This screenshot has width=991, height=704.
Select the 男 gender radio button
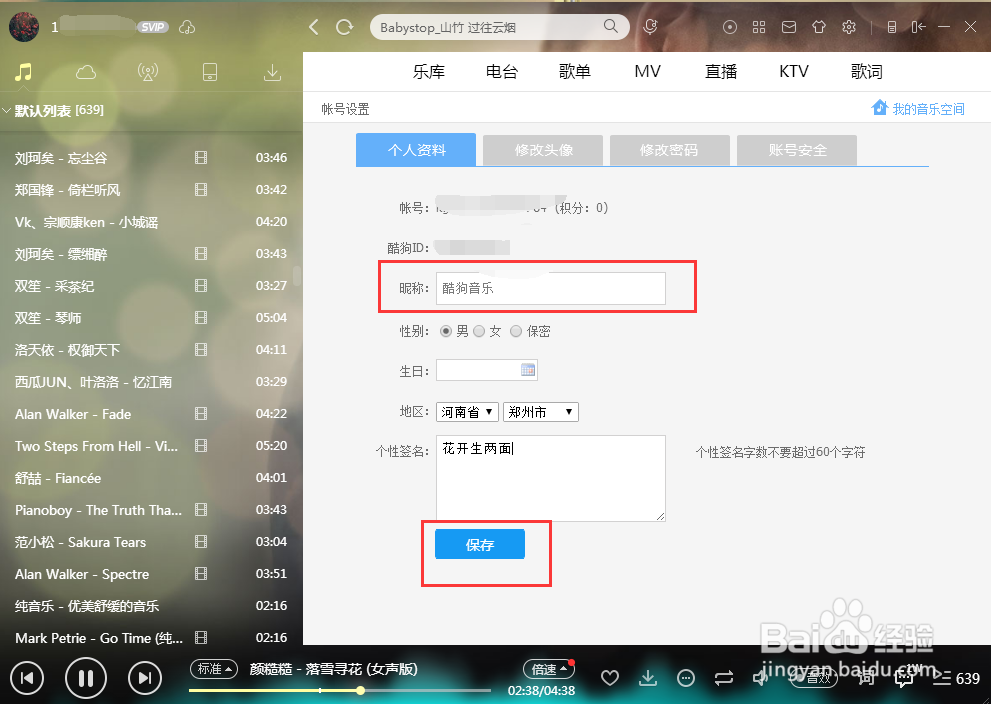pyautogui.click(x=446, y=331)
